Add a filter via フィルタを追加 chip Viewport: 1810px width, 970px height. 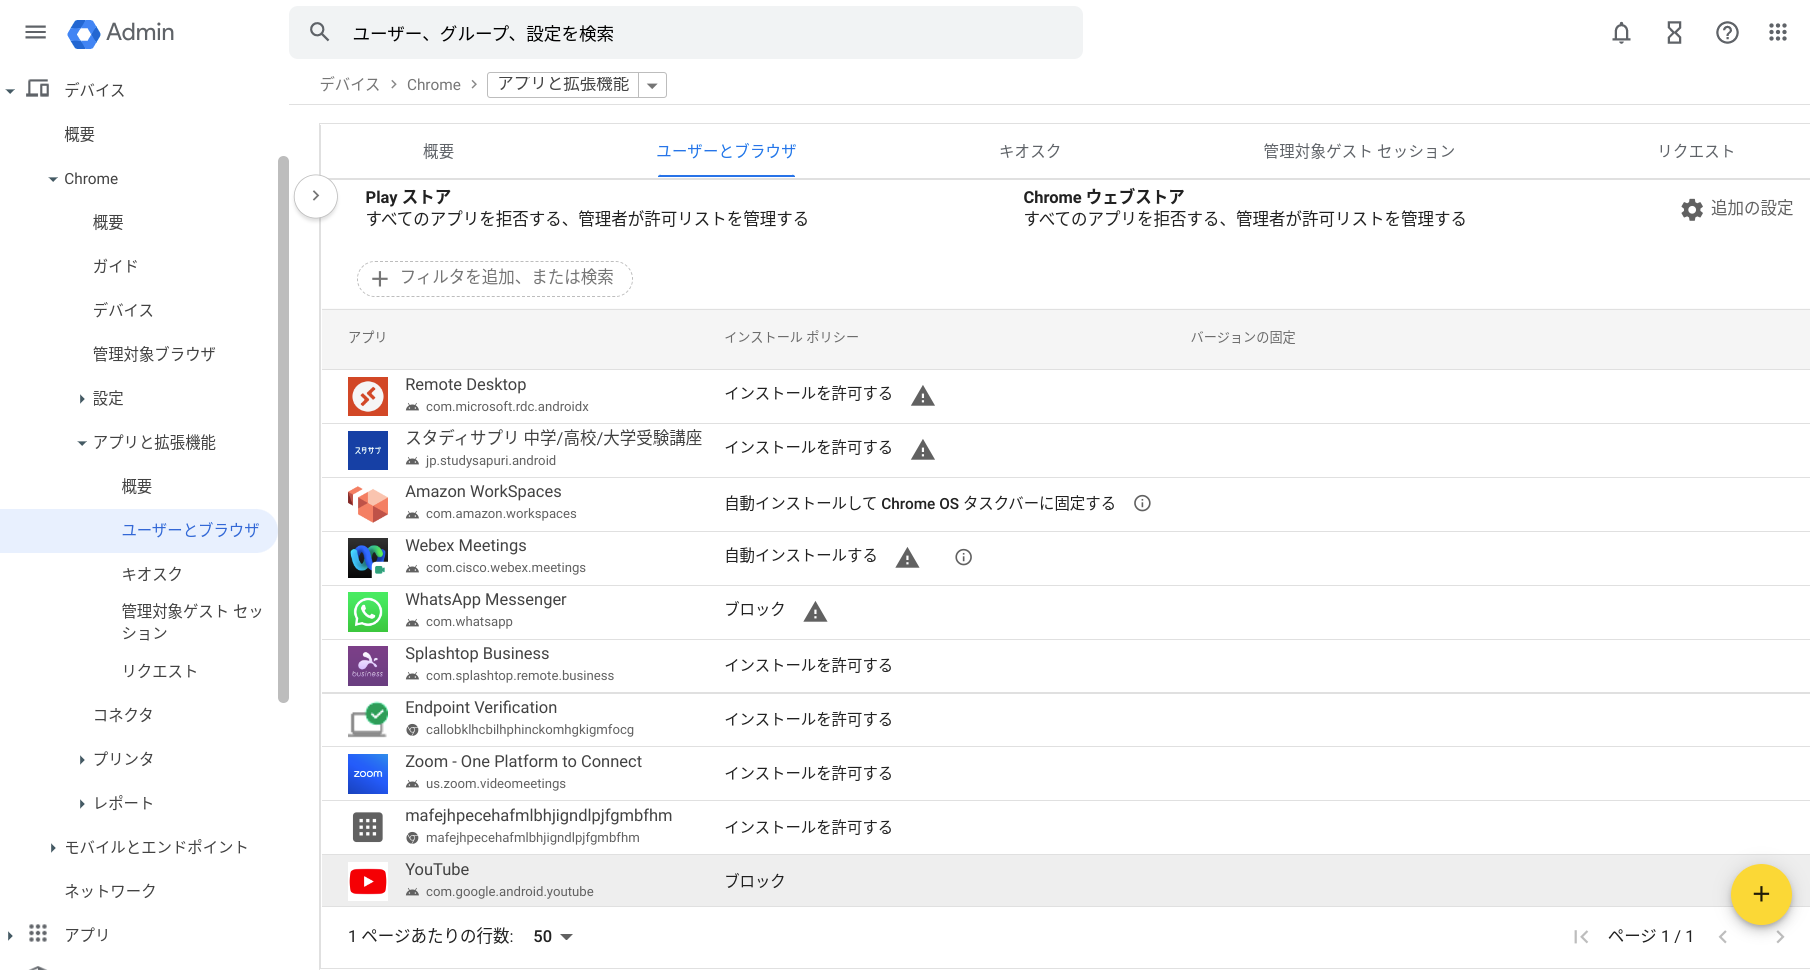495,278
